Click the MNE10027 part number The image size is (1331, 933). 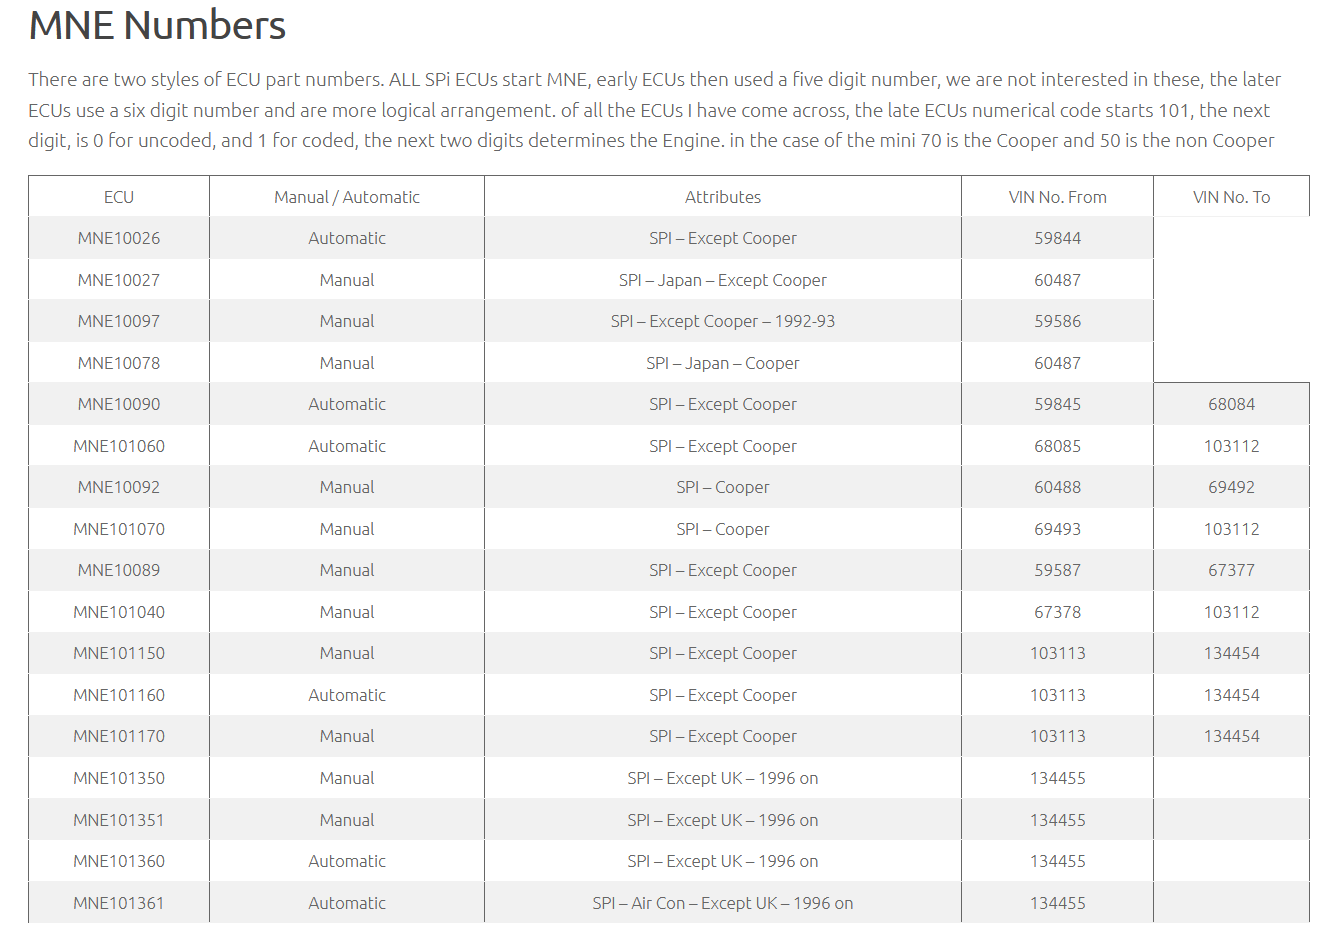119,280
